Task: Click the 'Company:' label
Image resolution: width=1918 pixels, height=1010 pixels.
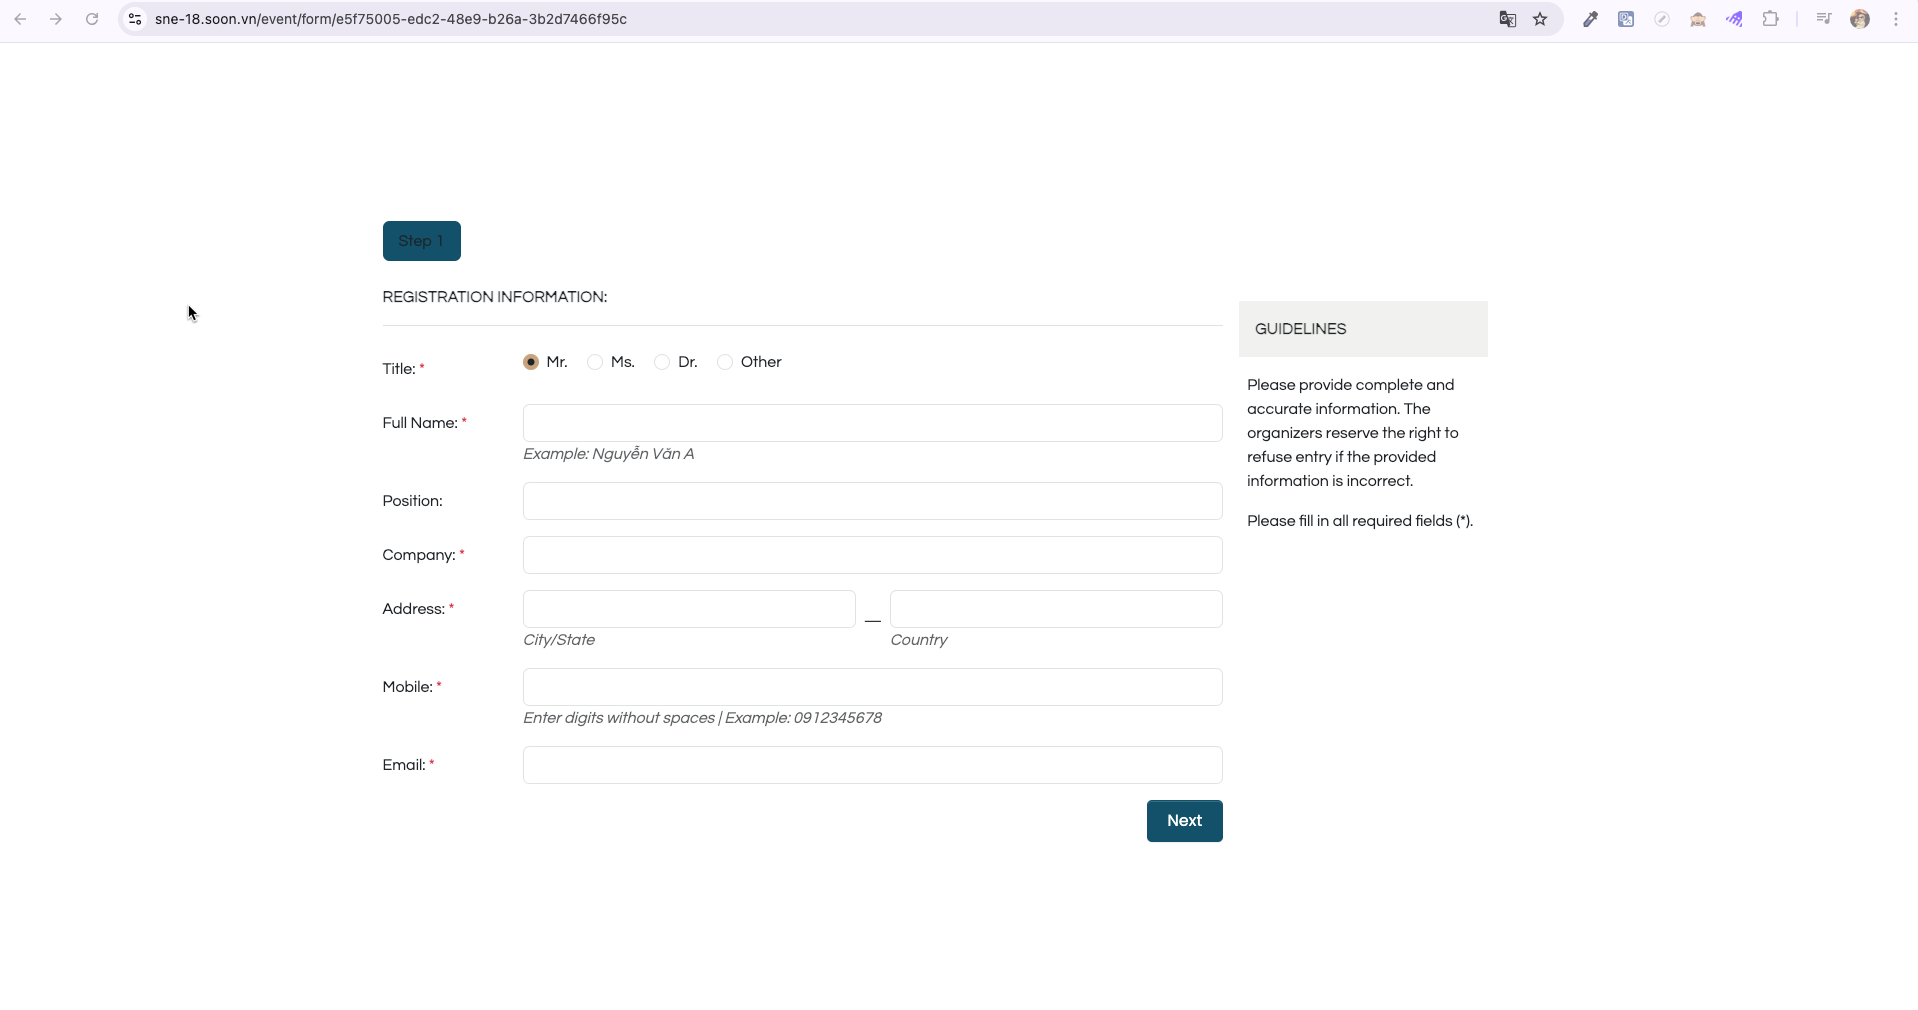Action: (419, 555)
